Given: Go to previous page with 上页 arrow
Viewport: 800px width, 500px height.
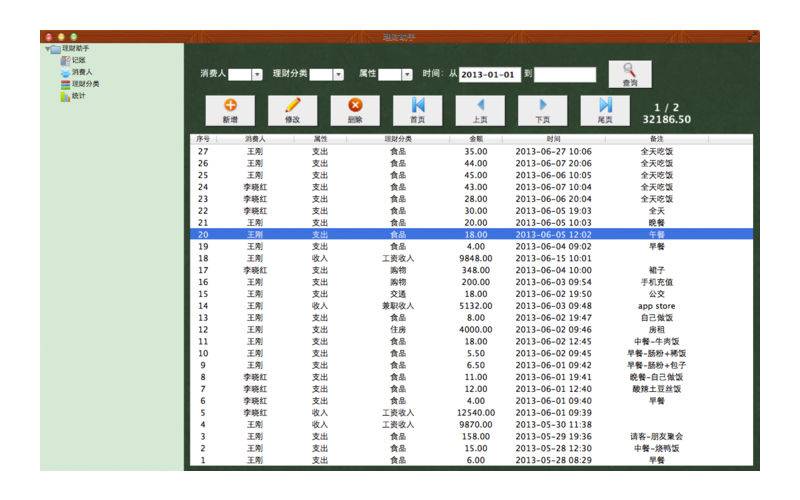Looking at the screenshot, I should (480, 109).
